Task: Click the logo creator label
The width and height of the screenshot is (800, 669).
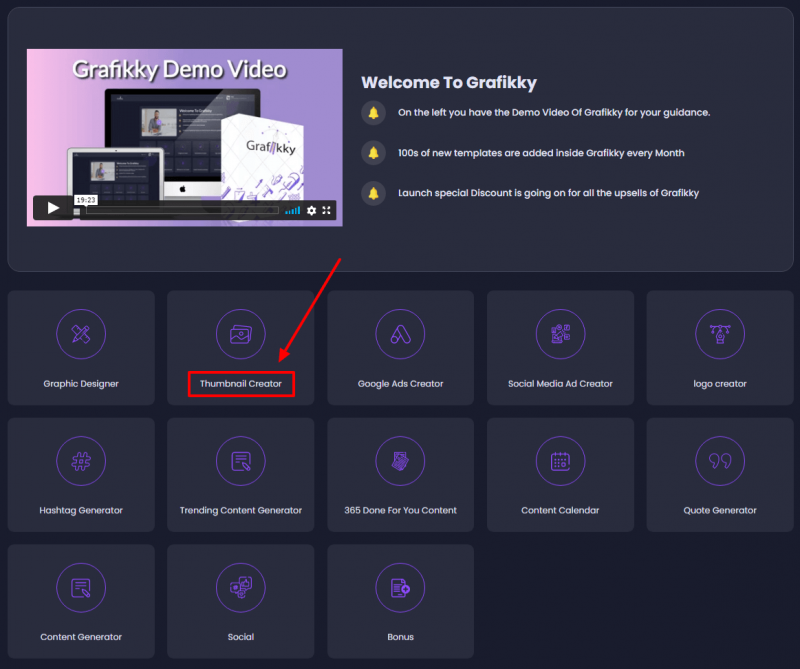Action: click(x=720, y=384)
